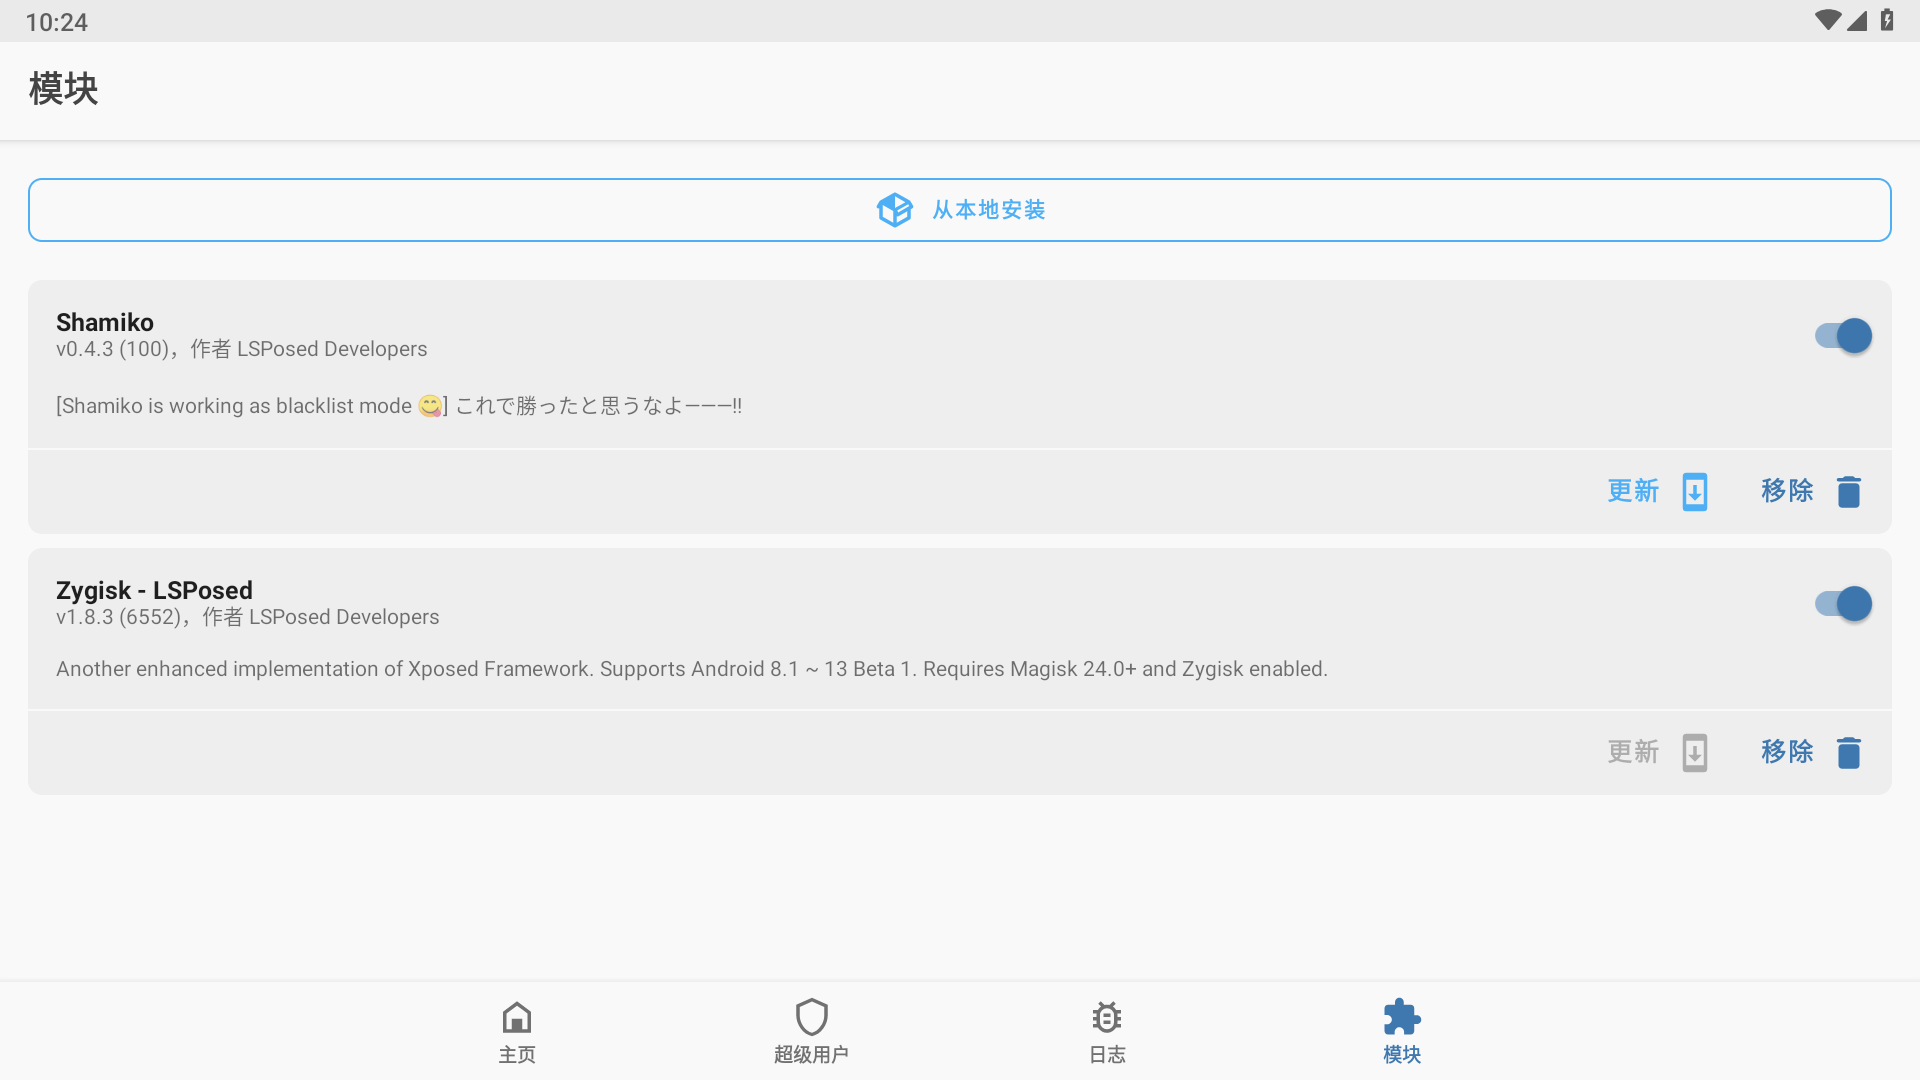The width and height of the screenshot is (1920, 1080).
Task: Disable the Shamiko module toggle
Action: tap(1843, 336)
